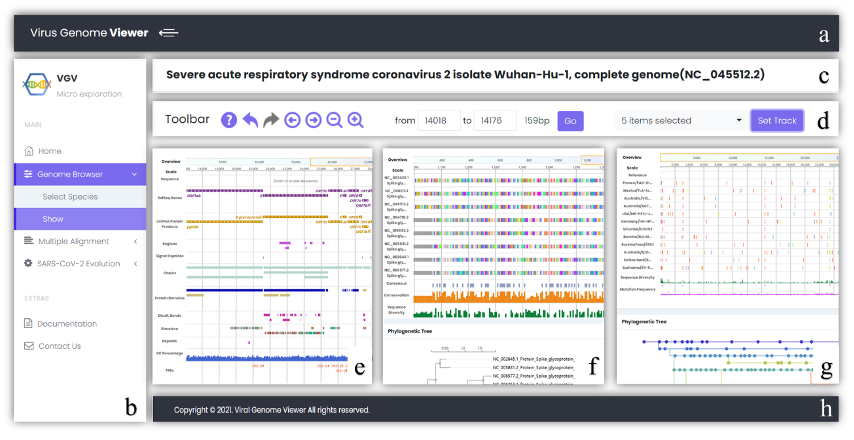Click the Set Track button

pyautogui.click(x=777, y=120)
